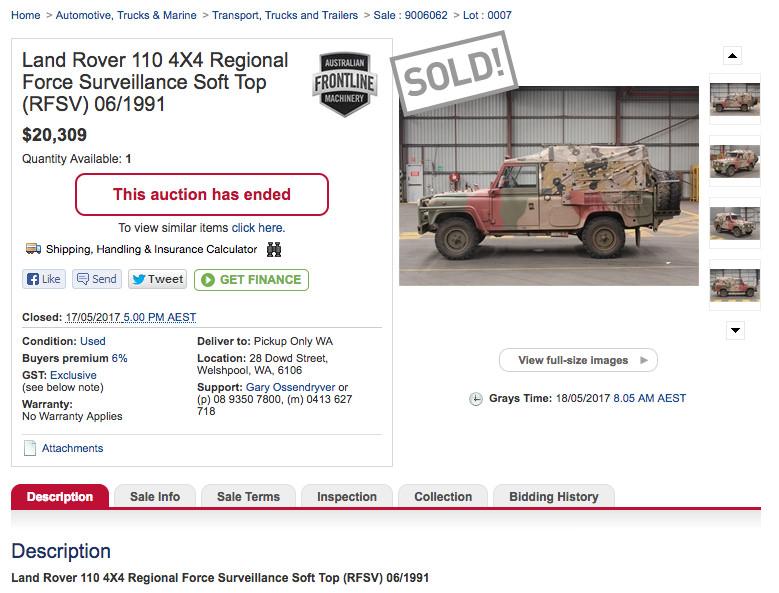The image size is (779, 593).
Task: Click the Facebook Like button
Action: [44, 279]
